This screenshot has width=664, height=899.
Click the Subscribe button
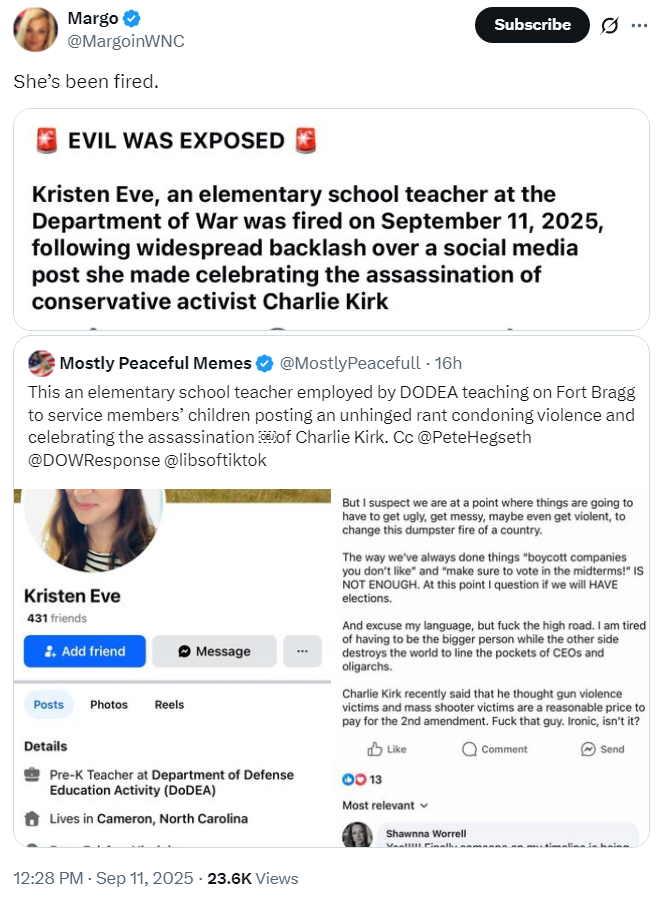[x=532, y=25]
